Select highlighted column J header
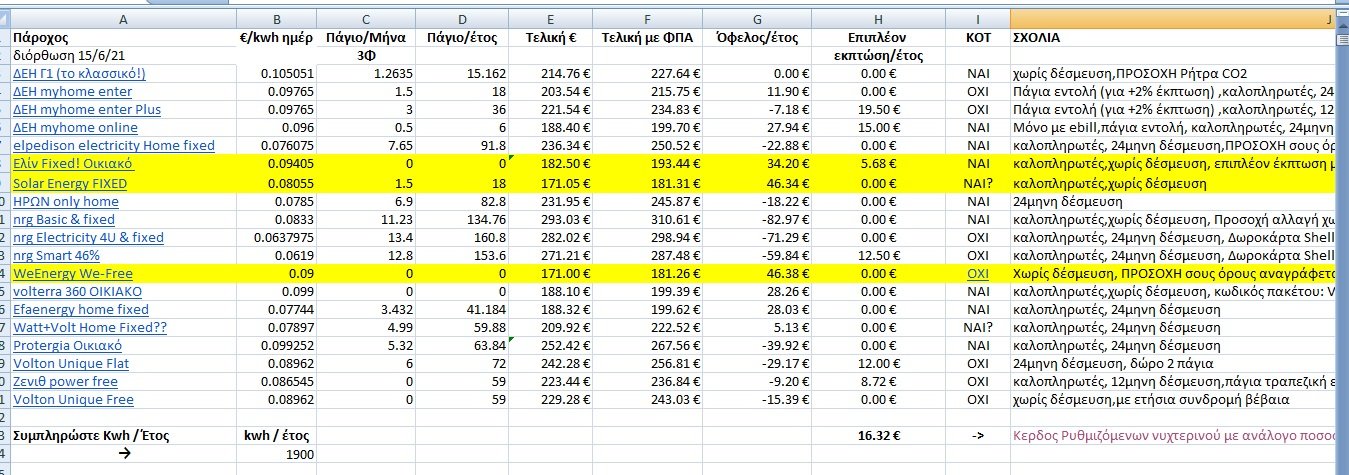The width and height of the screenshot is (1349, 475). (x=1172, y=19)
